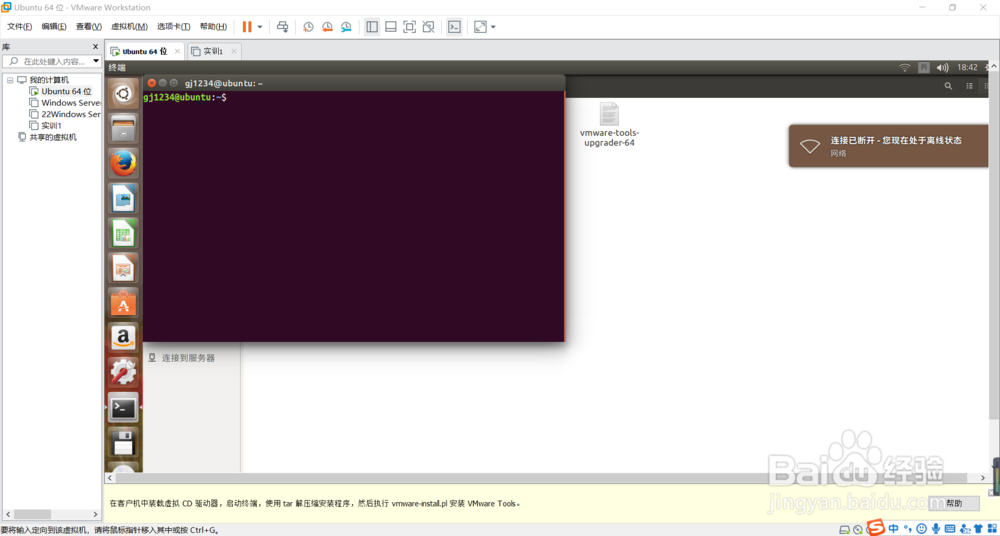The image size is (1000, 536).
Task: Open the 文件(F) menu
Action: pyautogui.click(x=19, y=27)
